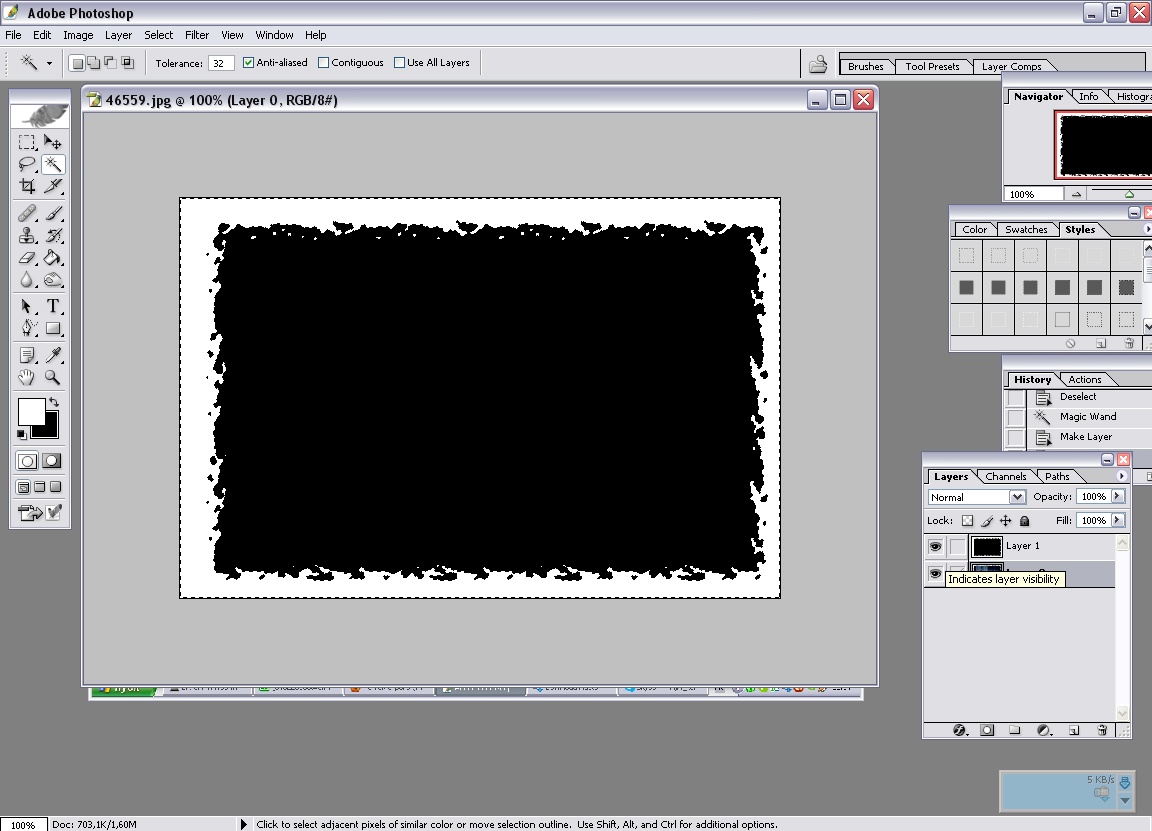
Task: Select the Crop tool
Action: (27, 186)
